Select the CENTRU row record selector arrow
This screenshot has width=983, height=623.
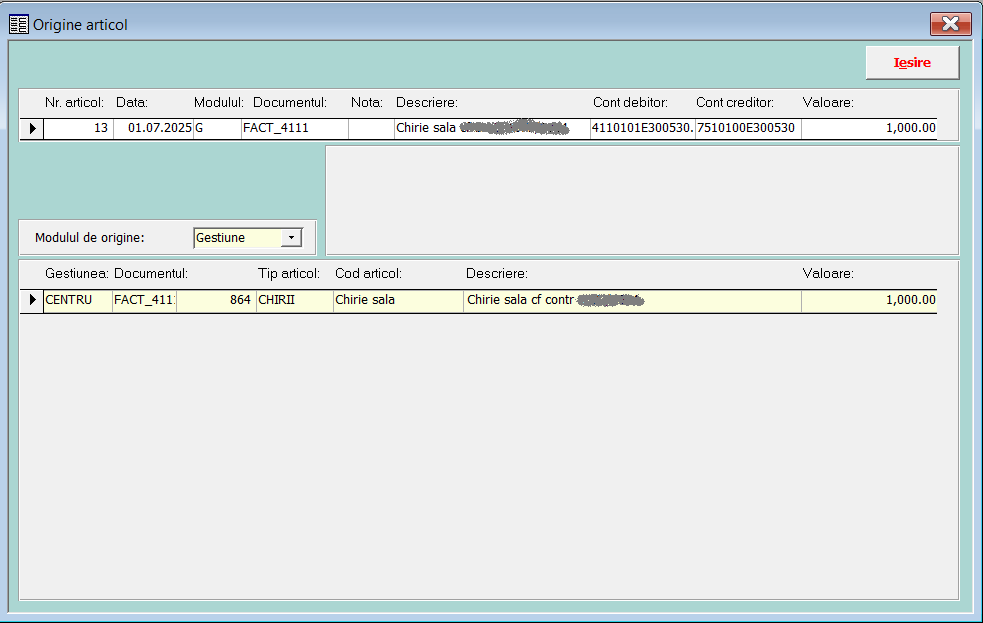tap(32, 300)
